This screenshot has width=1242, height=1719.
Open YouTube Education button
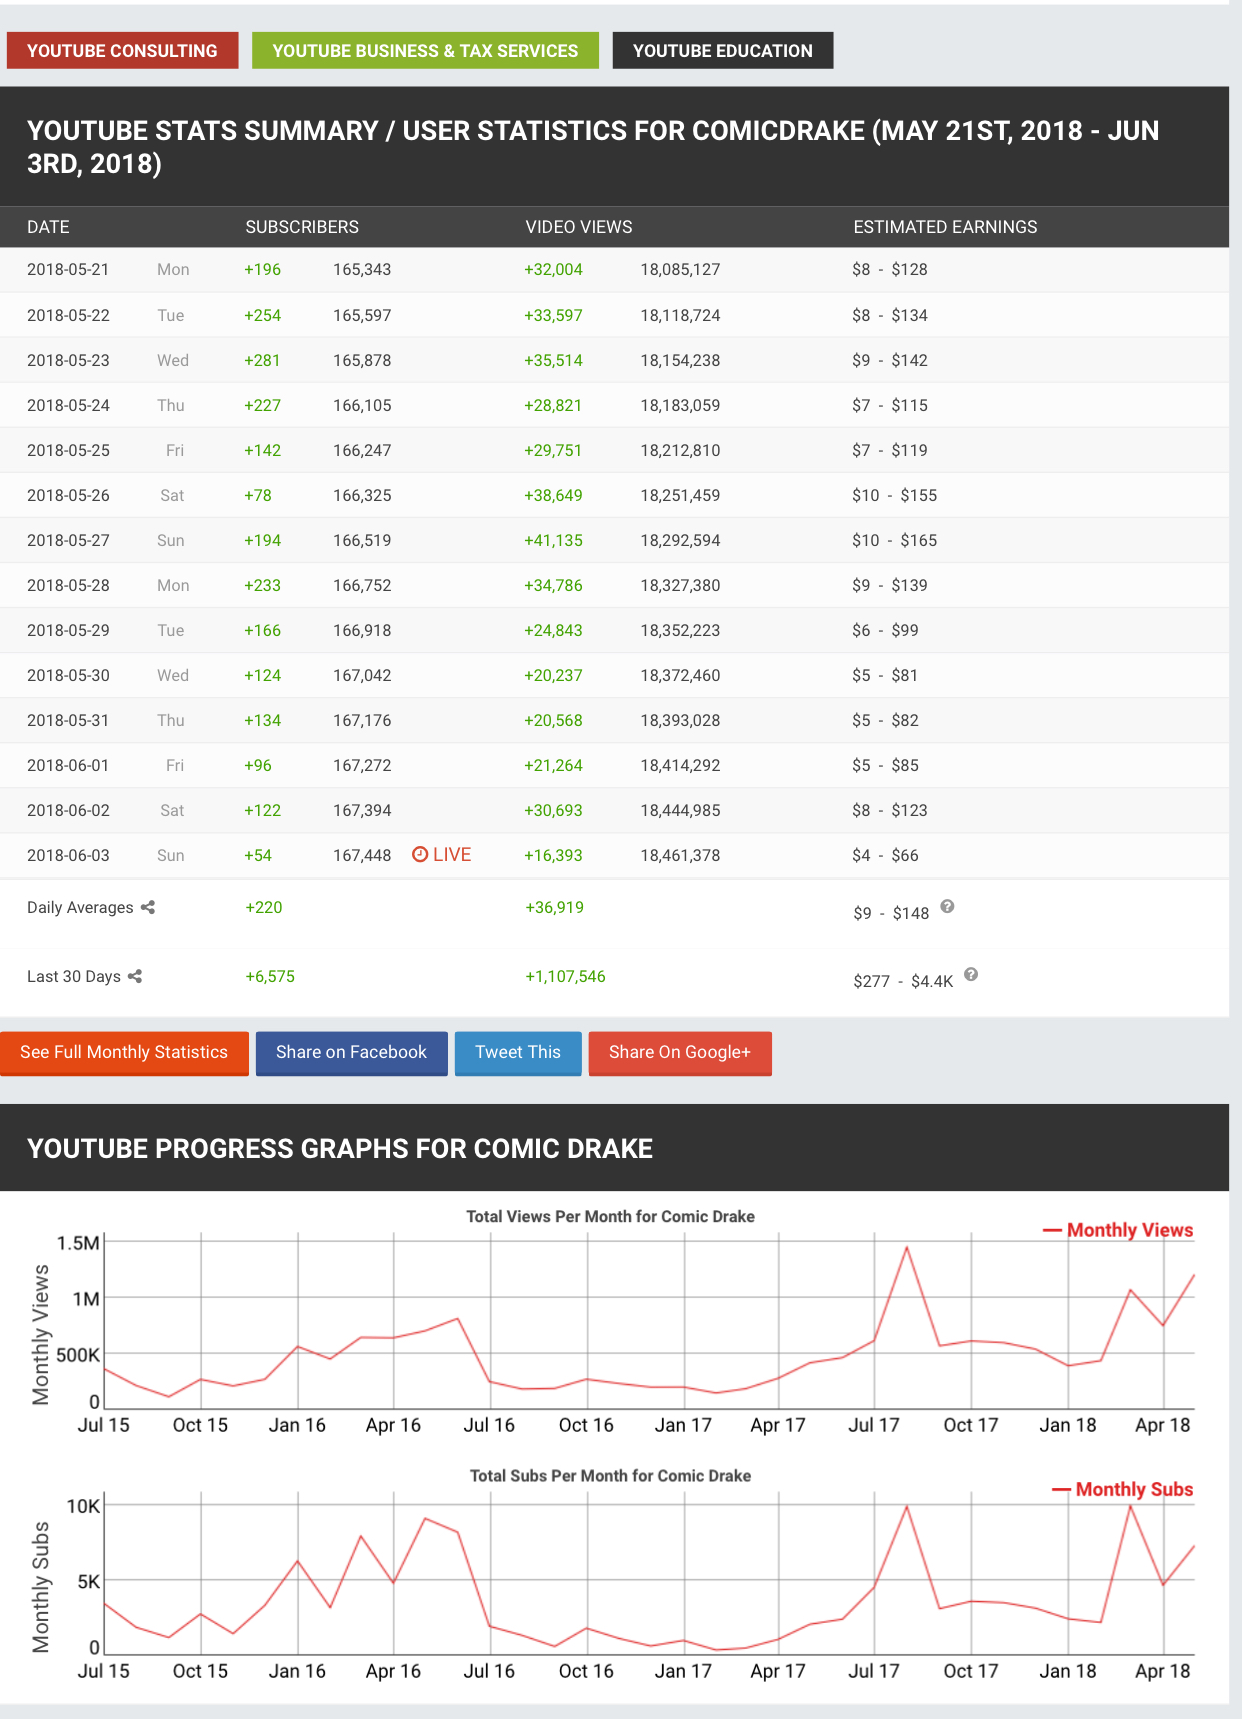722,50
